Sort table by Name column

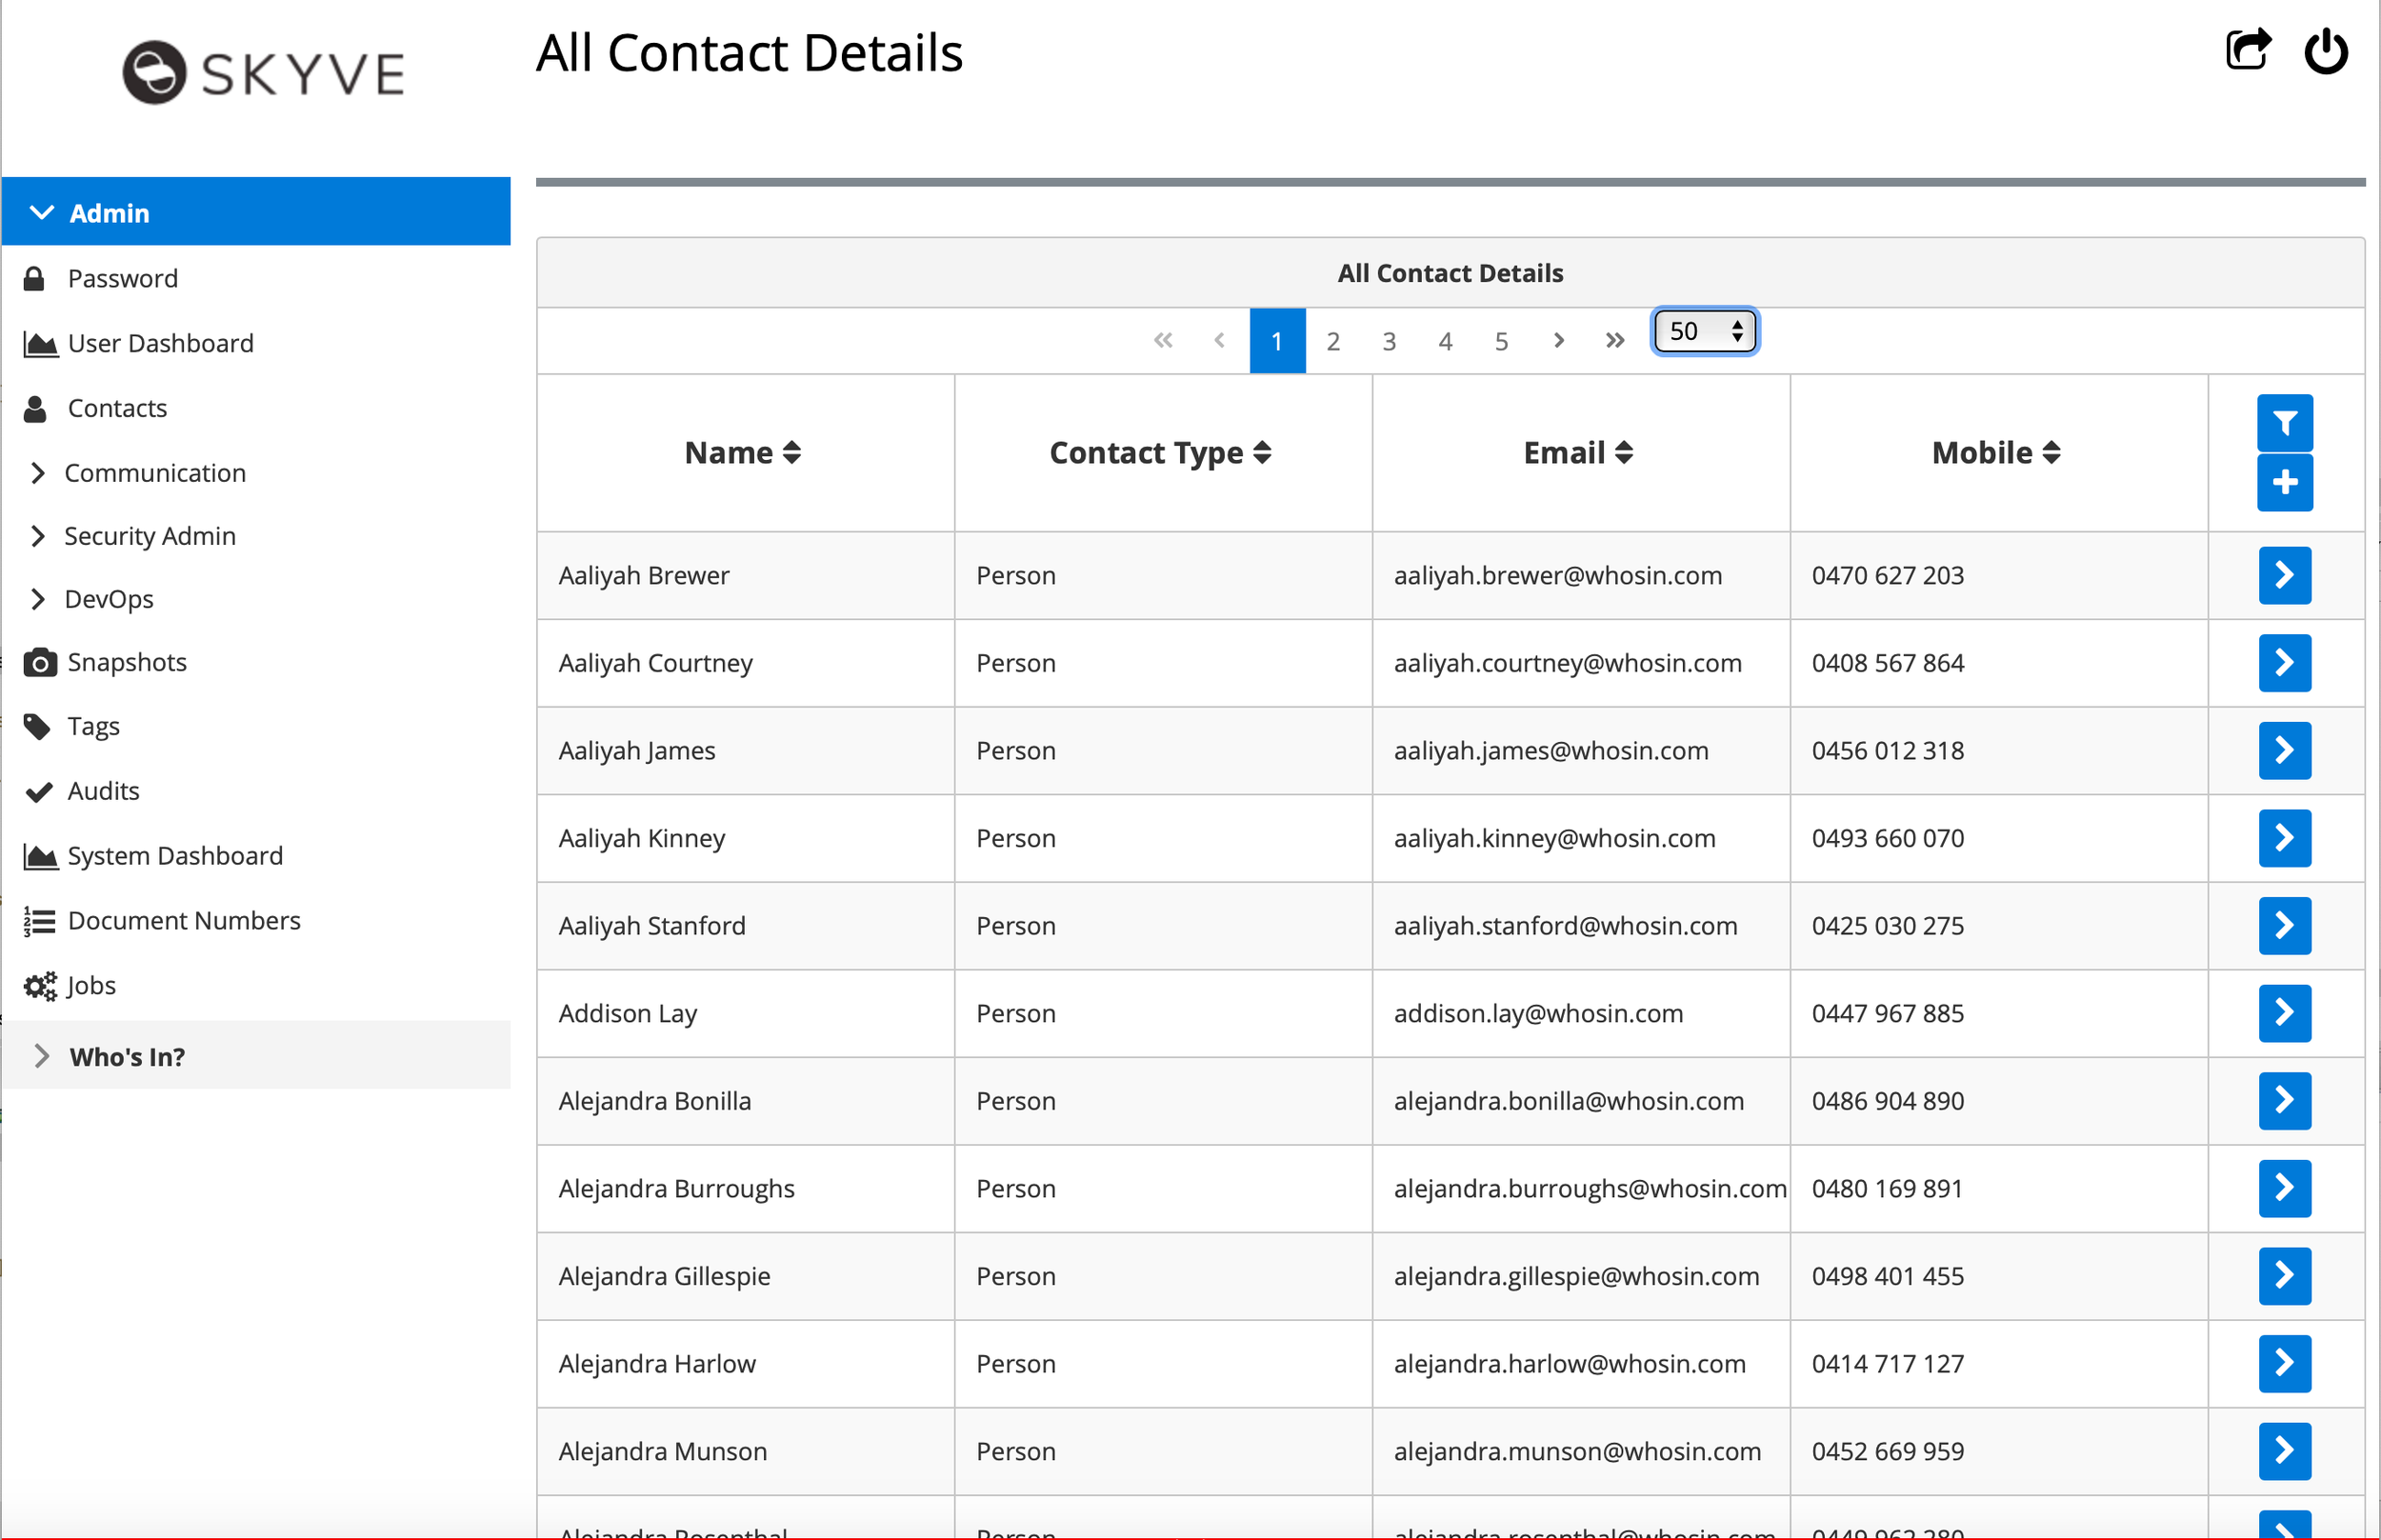tap(743, 453)
